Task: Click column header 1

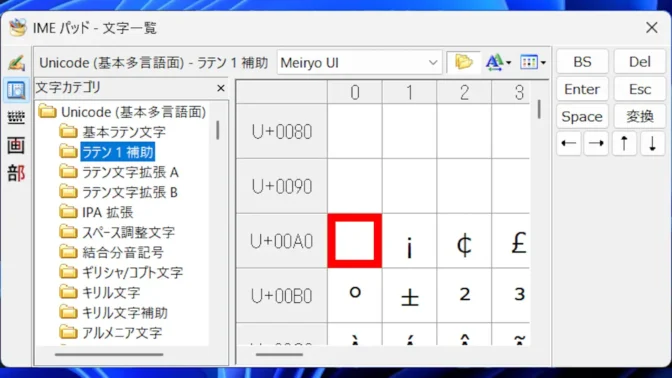Action: click(x=409, y=92)
